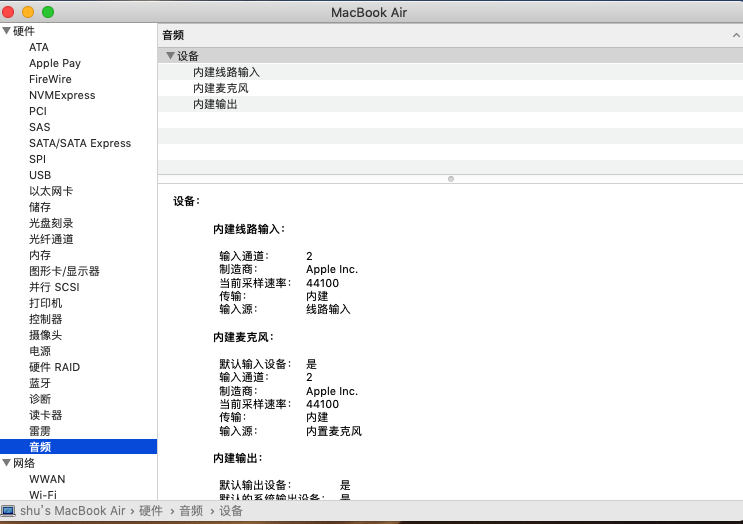Select highlighted 音频 sidebar entry
Image resolution: width=743 pixels, height=524 pixels.
pos(79,447)
